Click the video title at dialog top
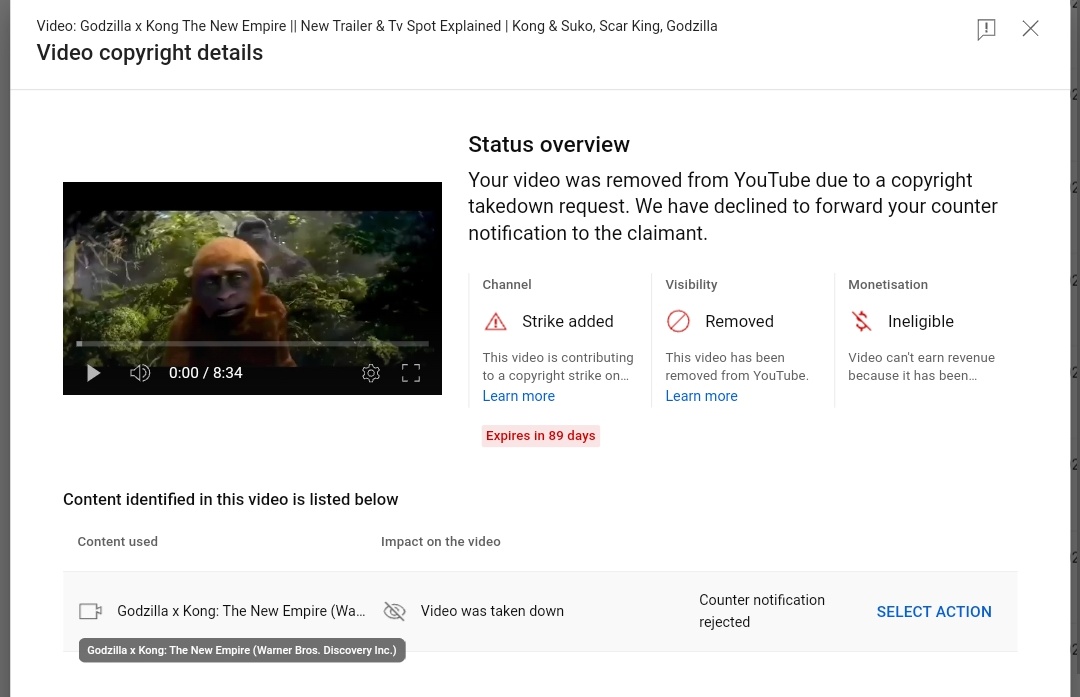This screenshot has width=1080, height=697. coord(377,26)
